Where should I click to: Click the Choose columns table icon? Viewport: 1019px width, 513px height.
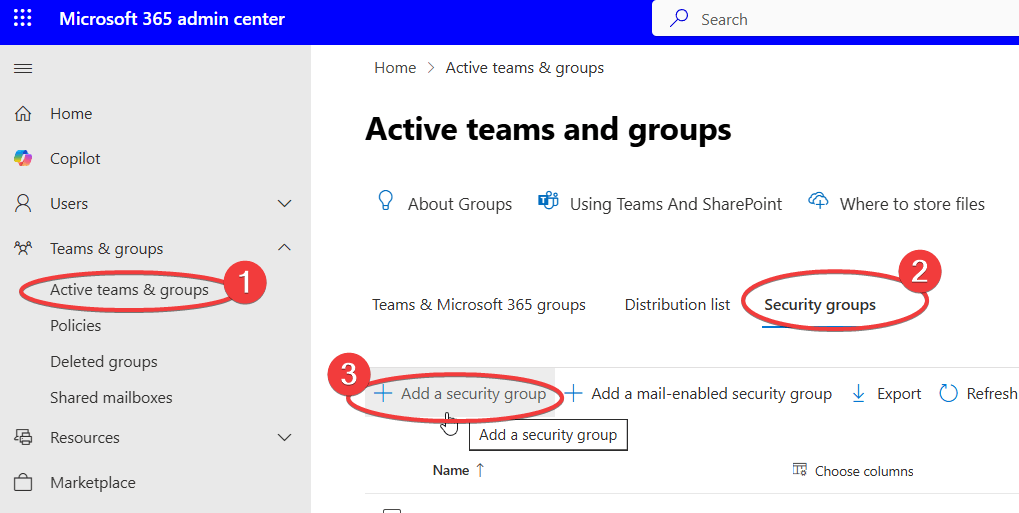800,469
